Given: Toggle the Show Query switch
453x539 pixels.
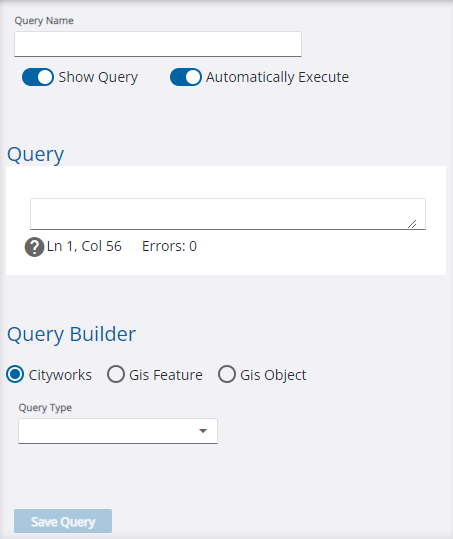Looking at the screenshot, I should click(38, 77).
